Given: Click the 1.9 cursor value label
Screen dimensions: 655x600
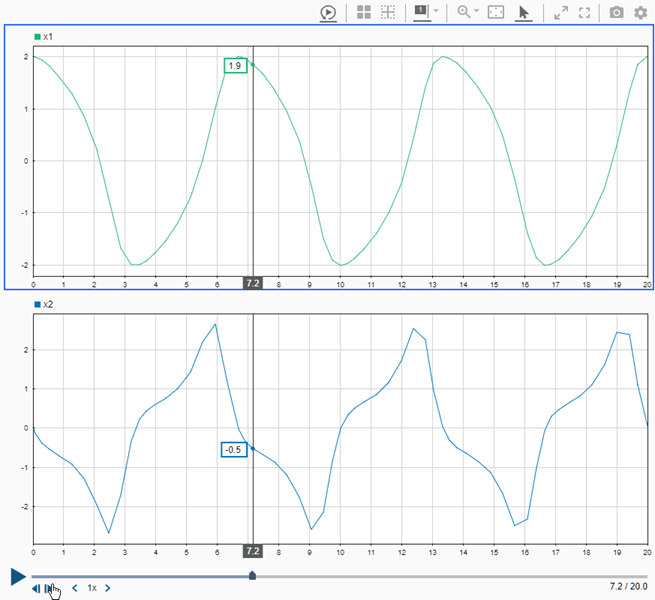Looking at the screenshot, I should (x=236, y=66).
